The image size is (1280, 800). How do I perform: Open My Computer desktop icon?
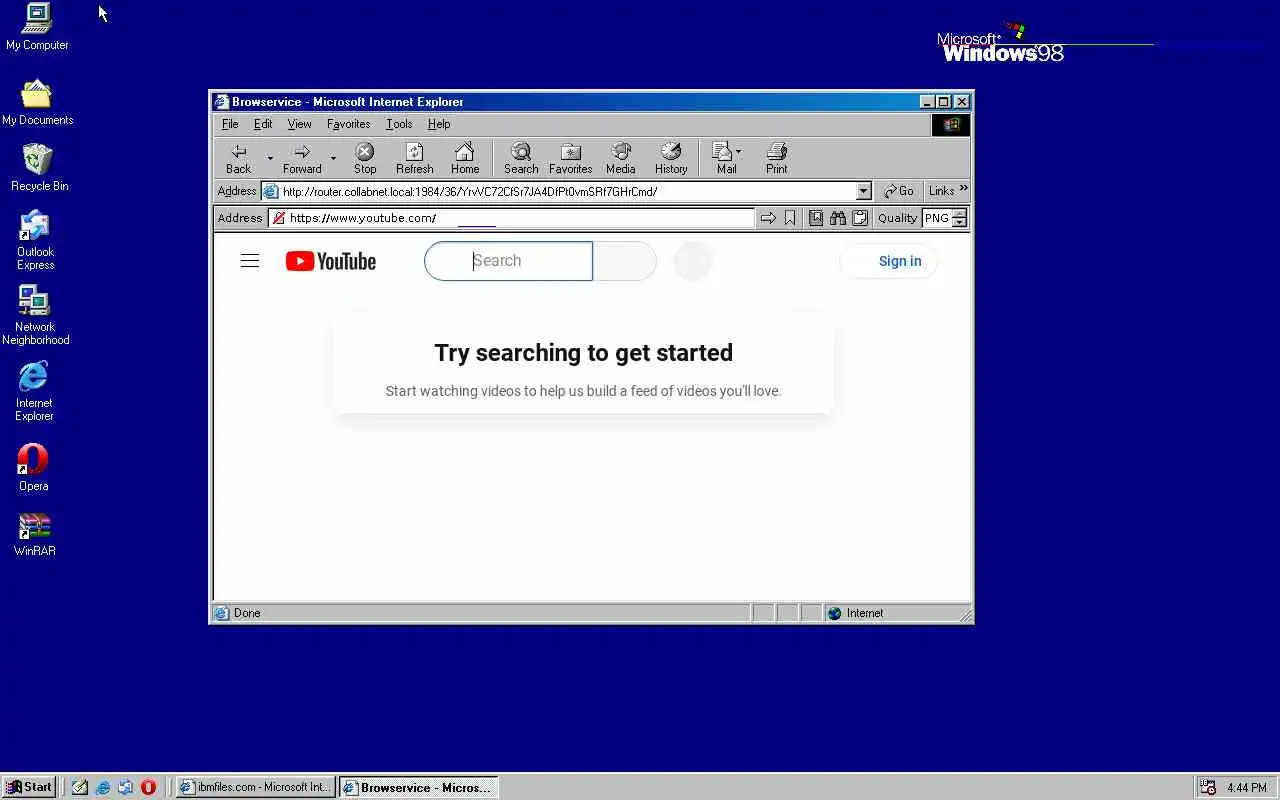pos(37,27)
